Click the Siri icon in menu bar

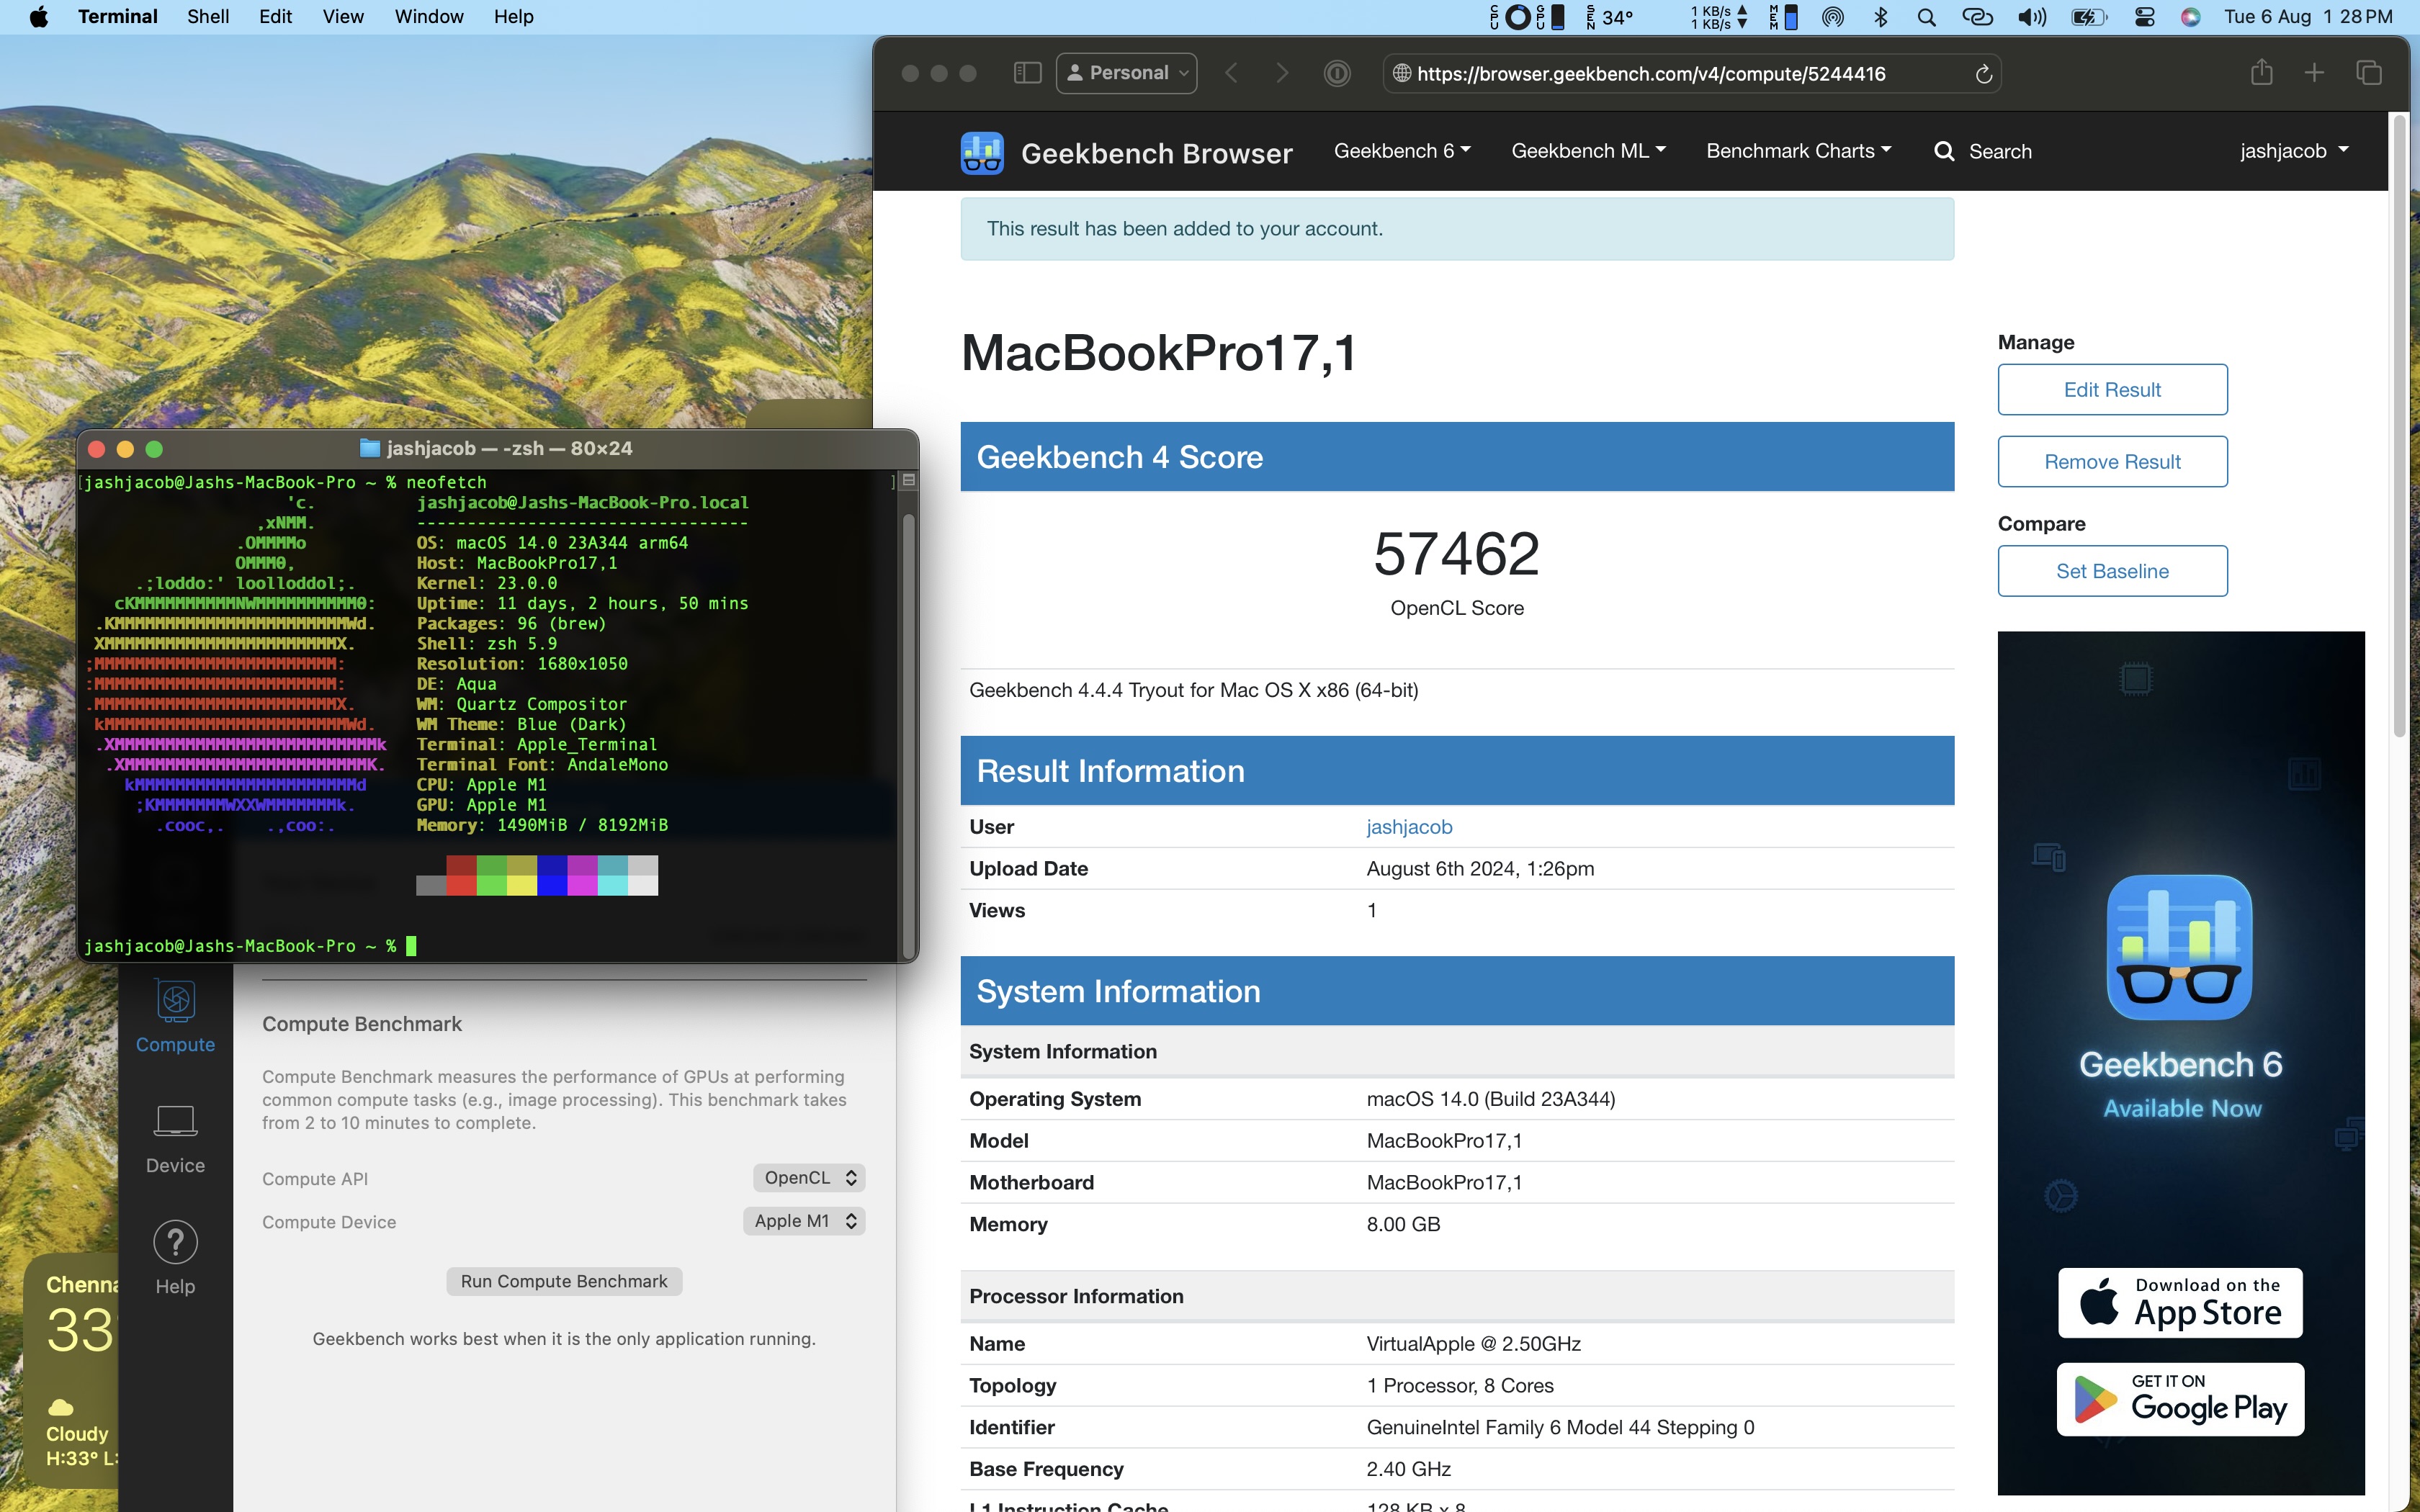pos(2190,17)
